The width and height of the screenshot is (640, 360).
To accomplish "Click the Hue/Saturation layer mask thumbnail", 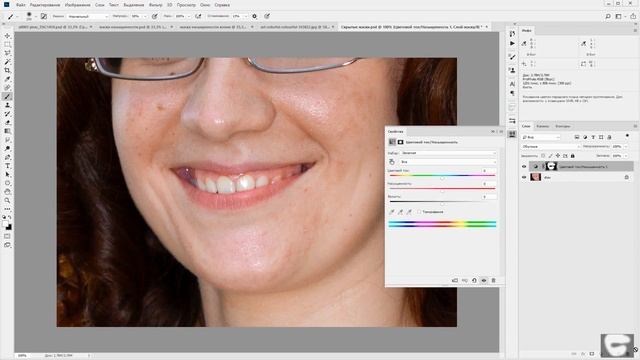I will coord(551,166).
